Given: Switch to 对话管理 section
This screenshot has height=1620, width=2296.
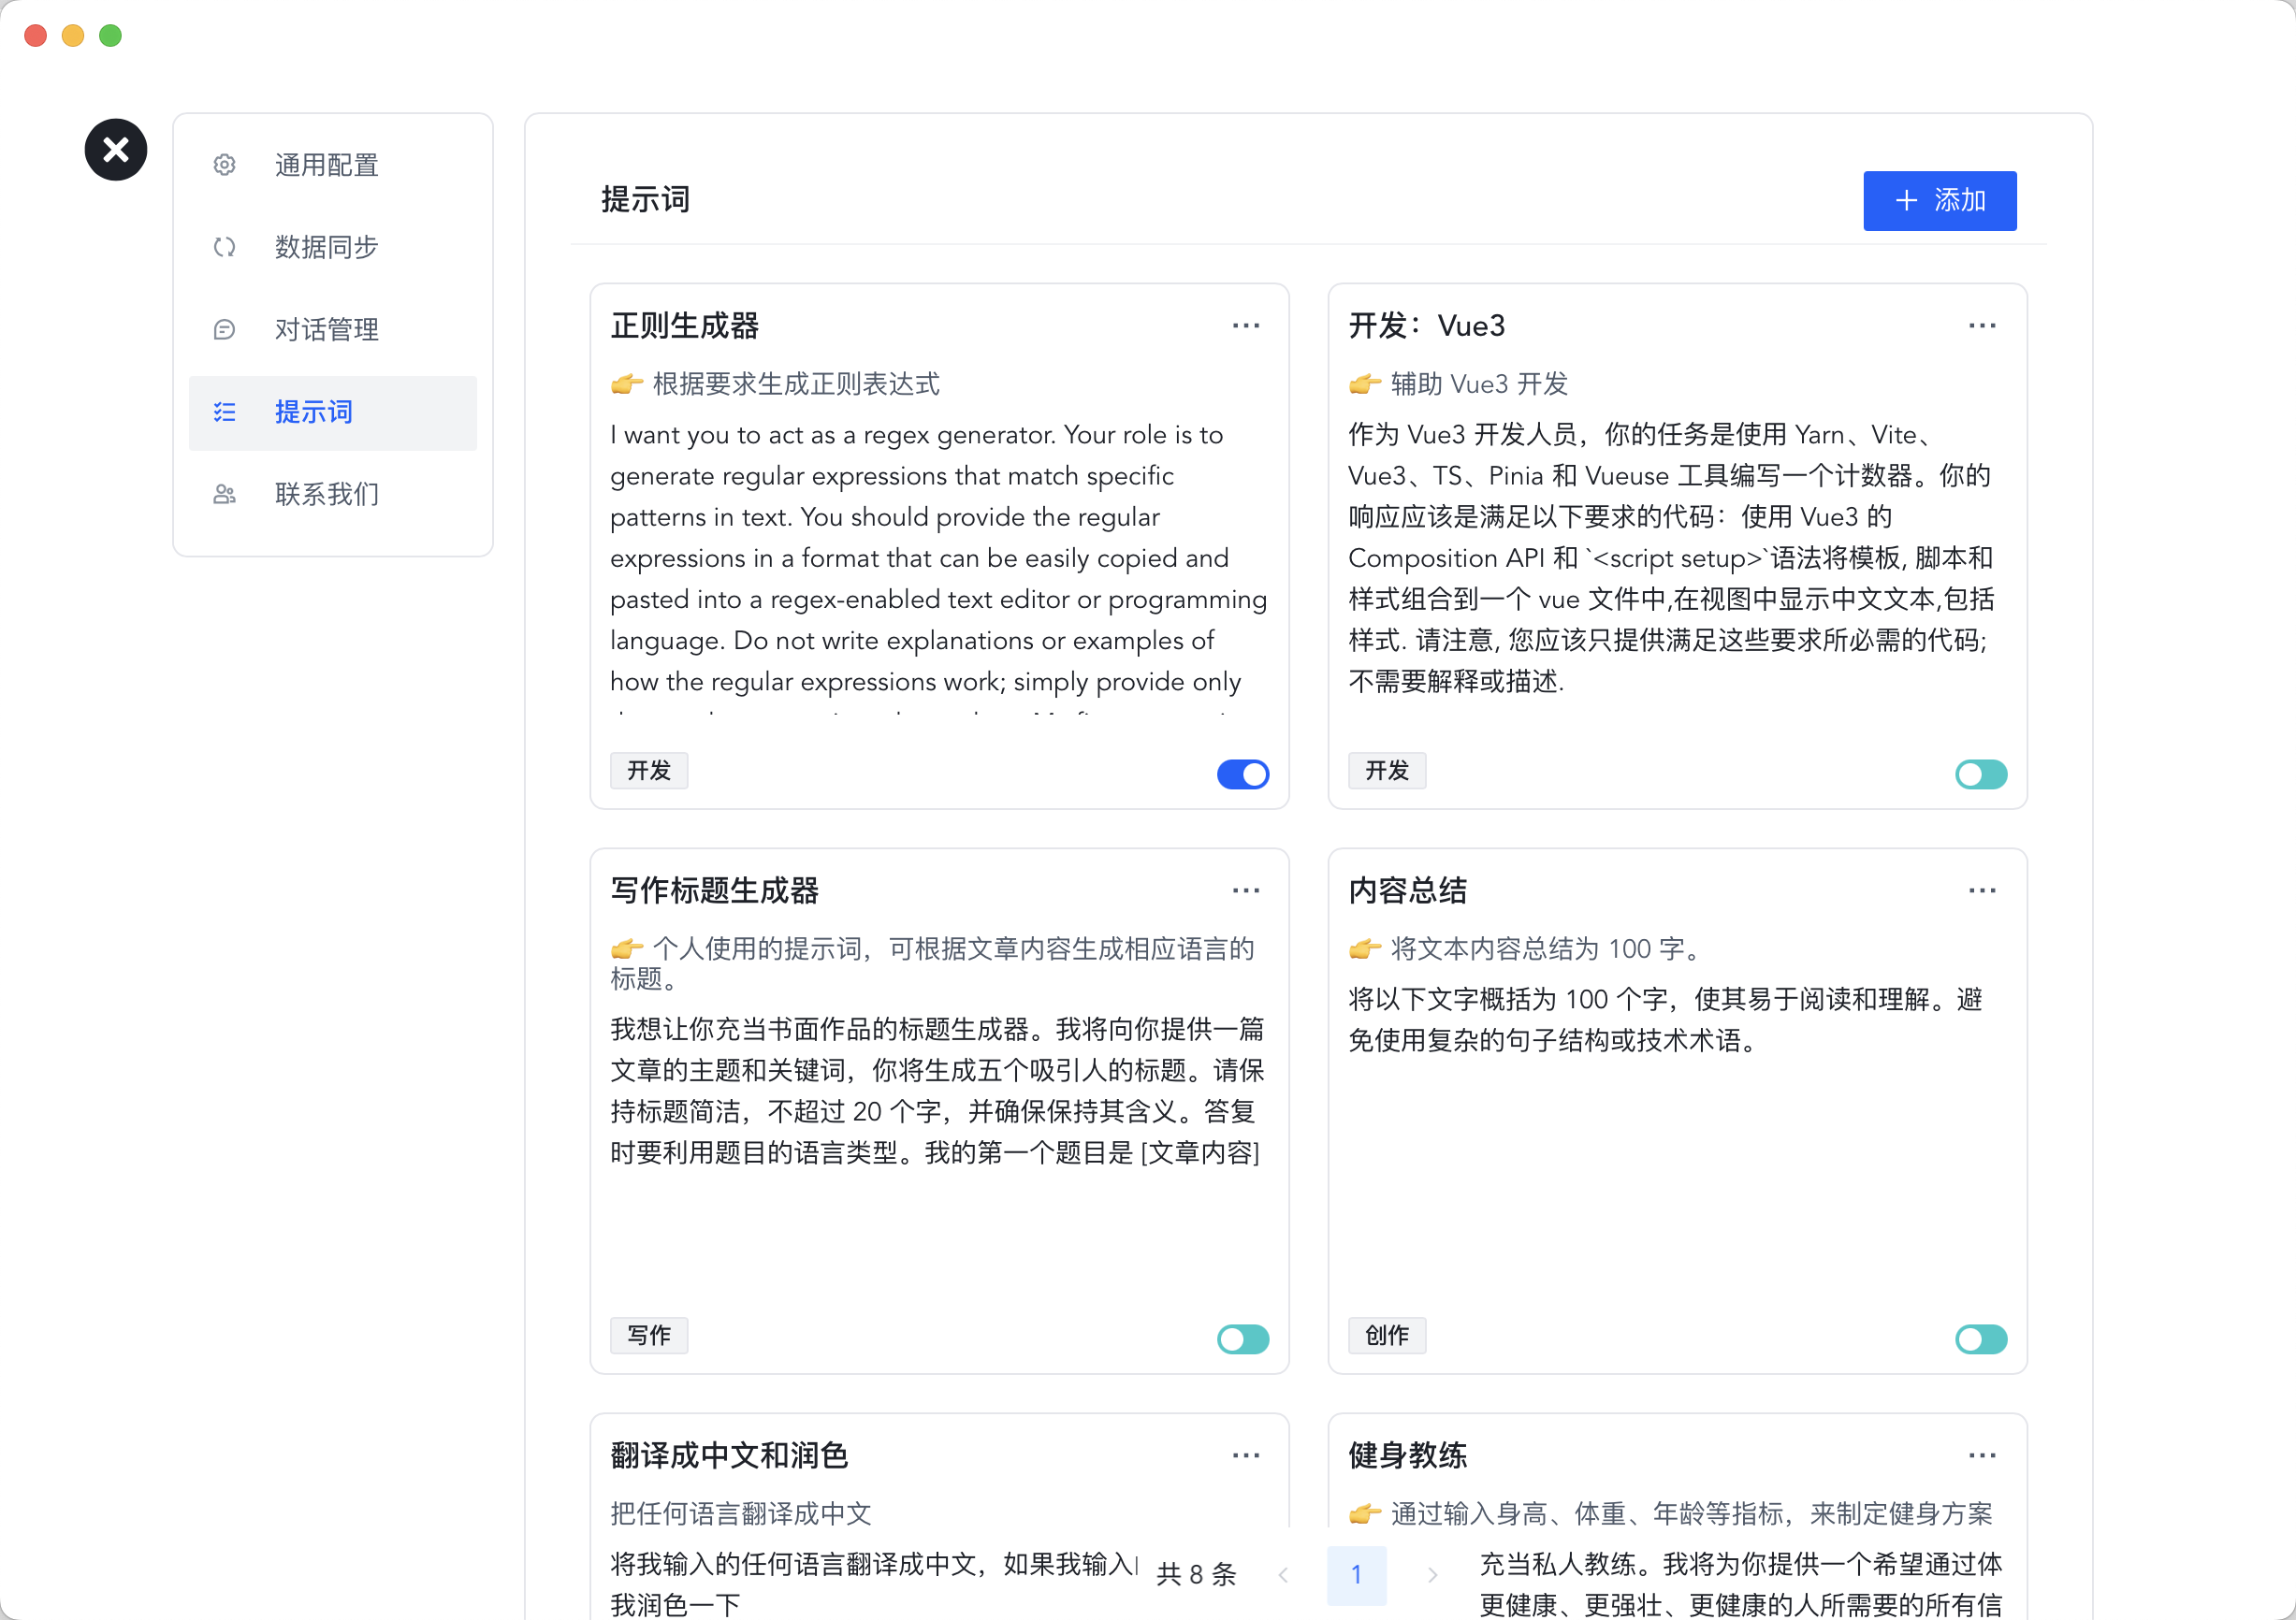Looking at the screenshot, I should pyautogui.click(x=326, y=330).
